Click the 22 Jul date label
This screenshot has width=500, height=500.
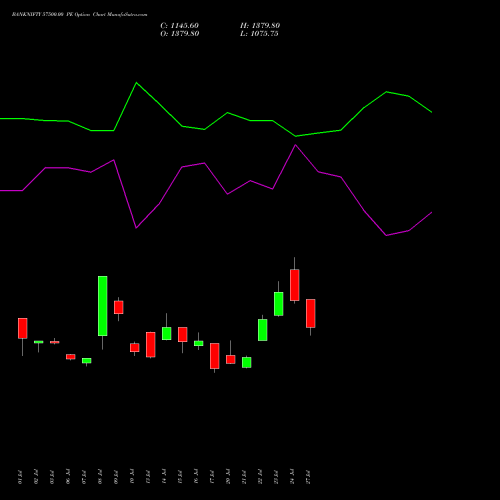pos(260,477)
